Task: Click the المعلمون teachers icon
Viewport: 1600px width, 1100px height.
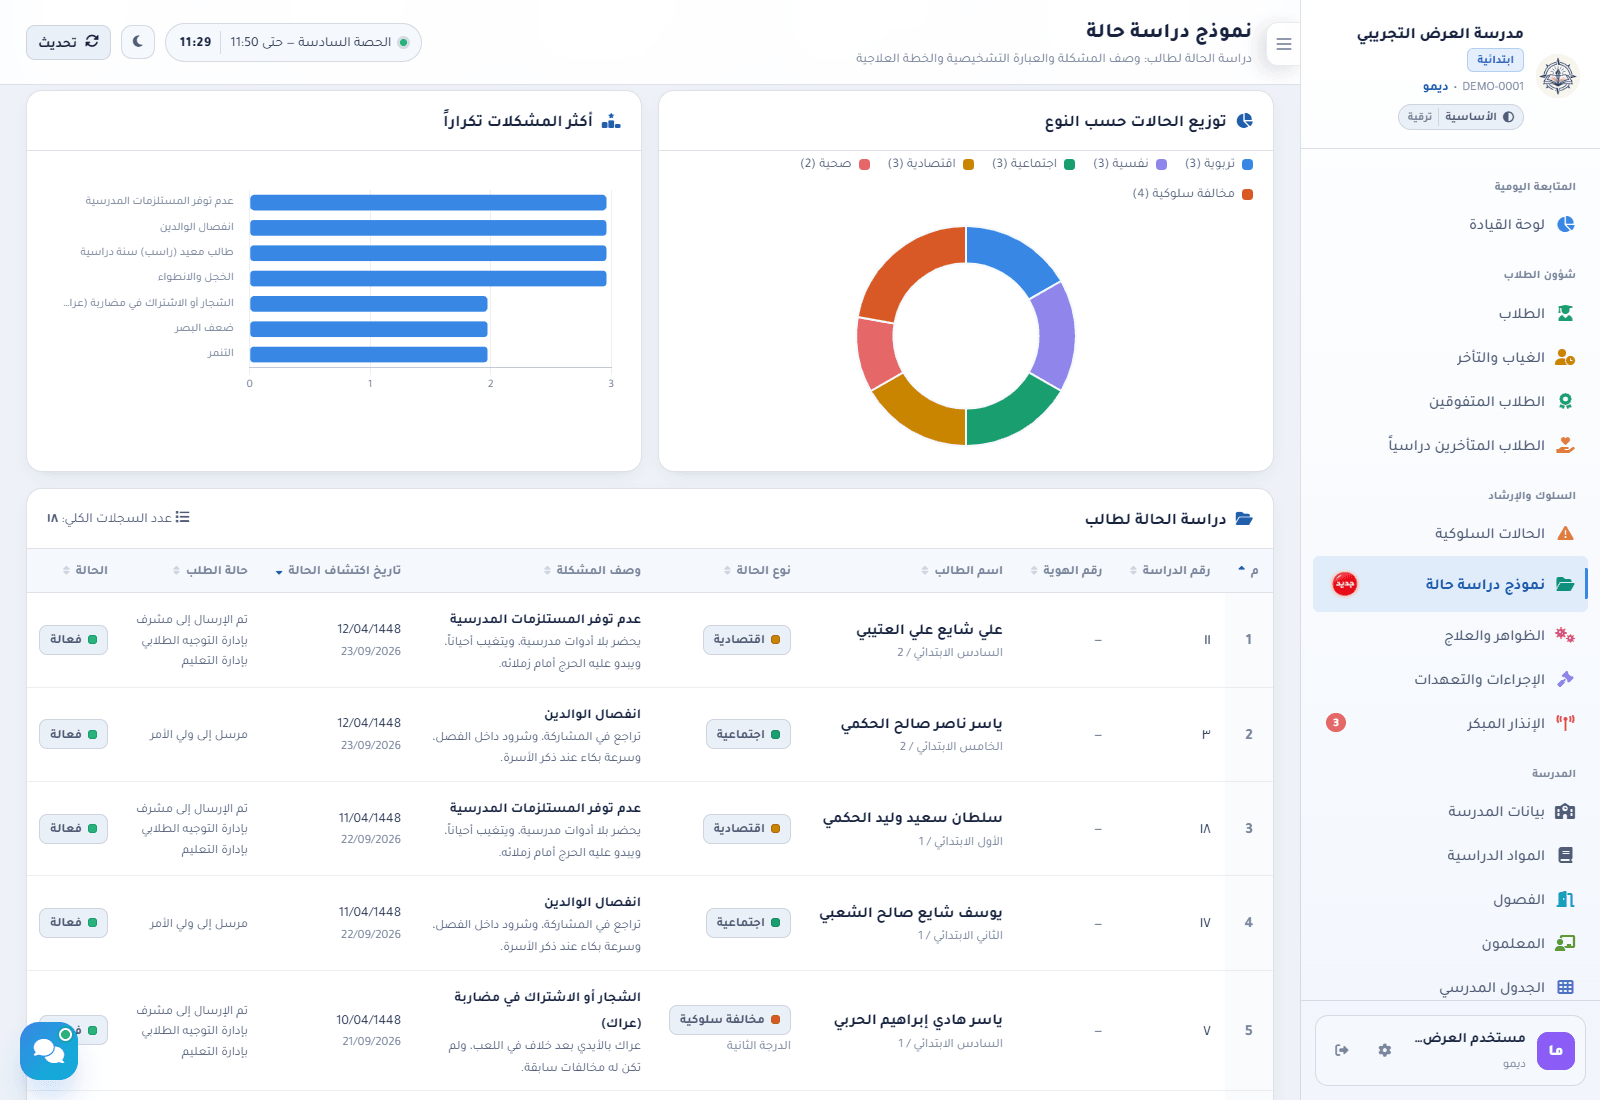Action: point(1566,943)
